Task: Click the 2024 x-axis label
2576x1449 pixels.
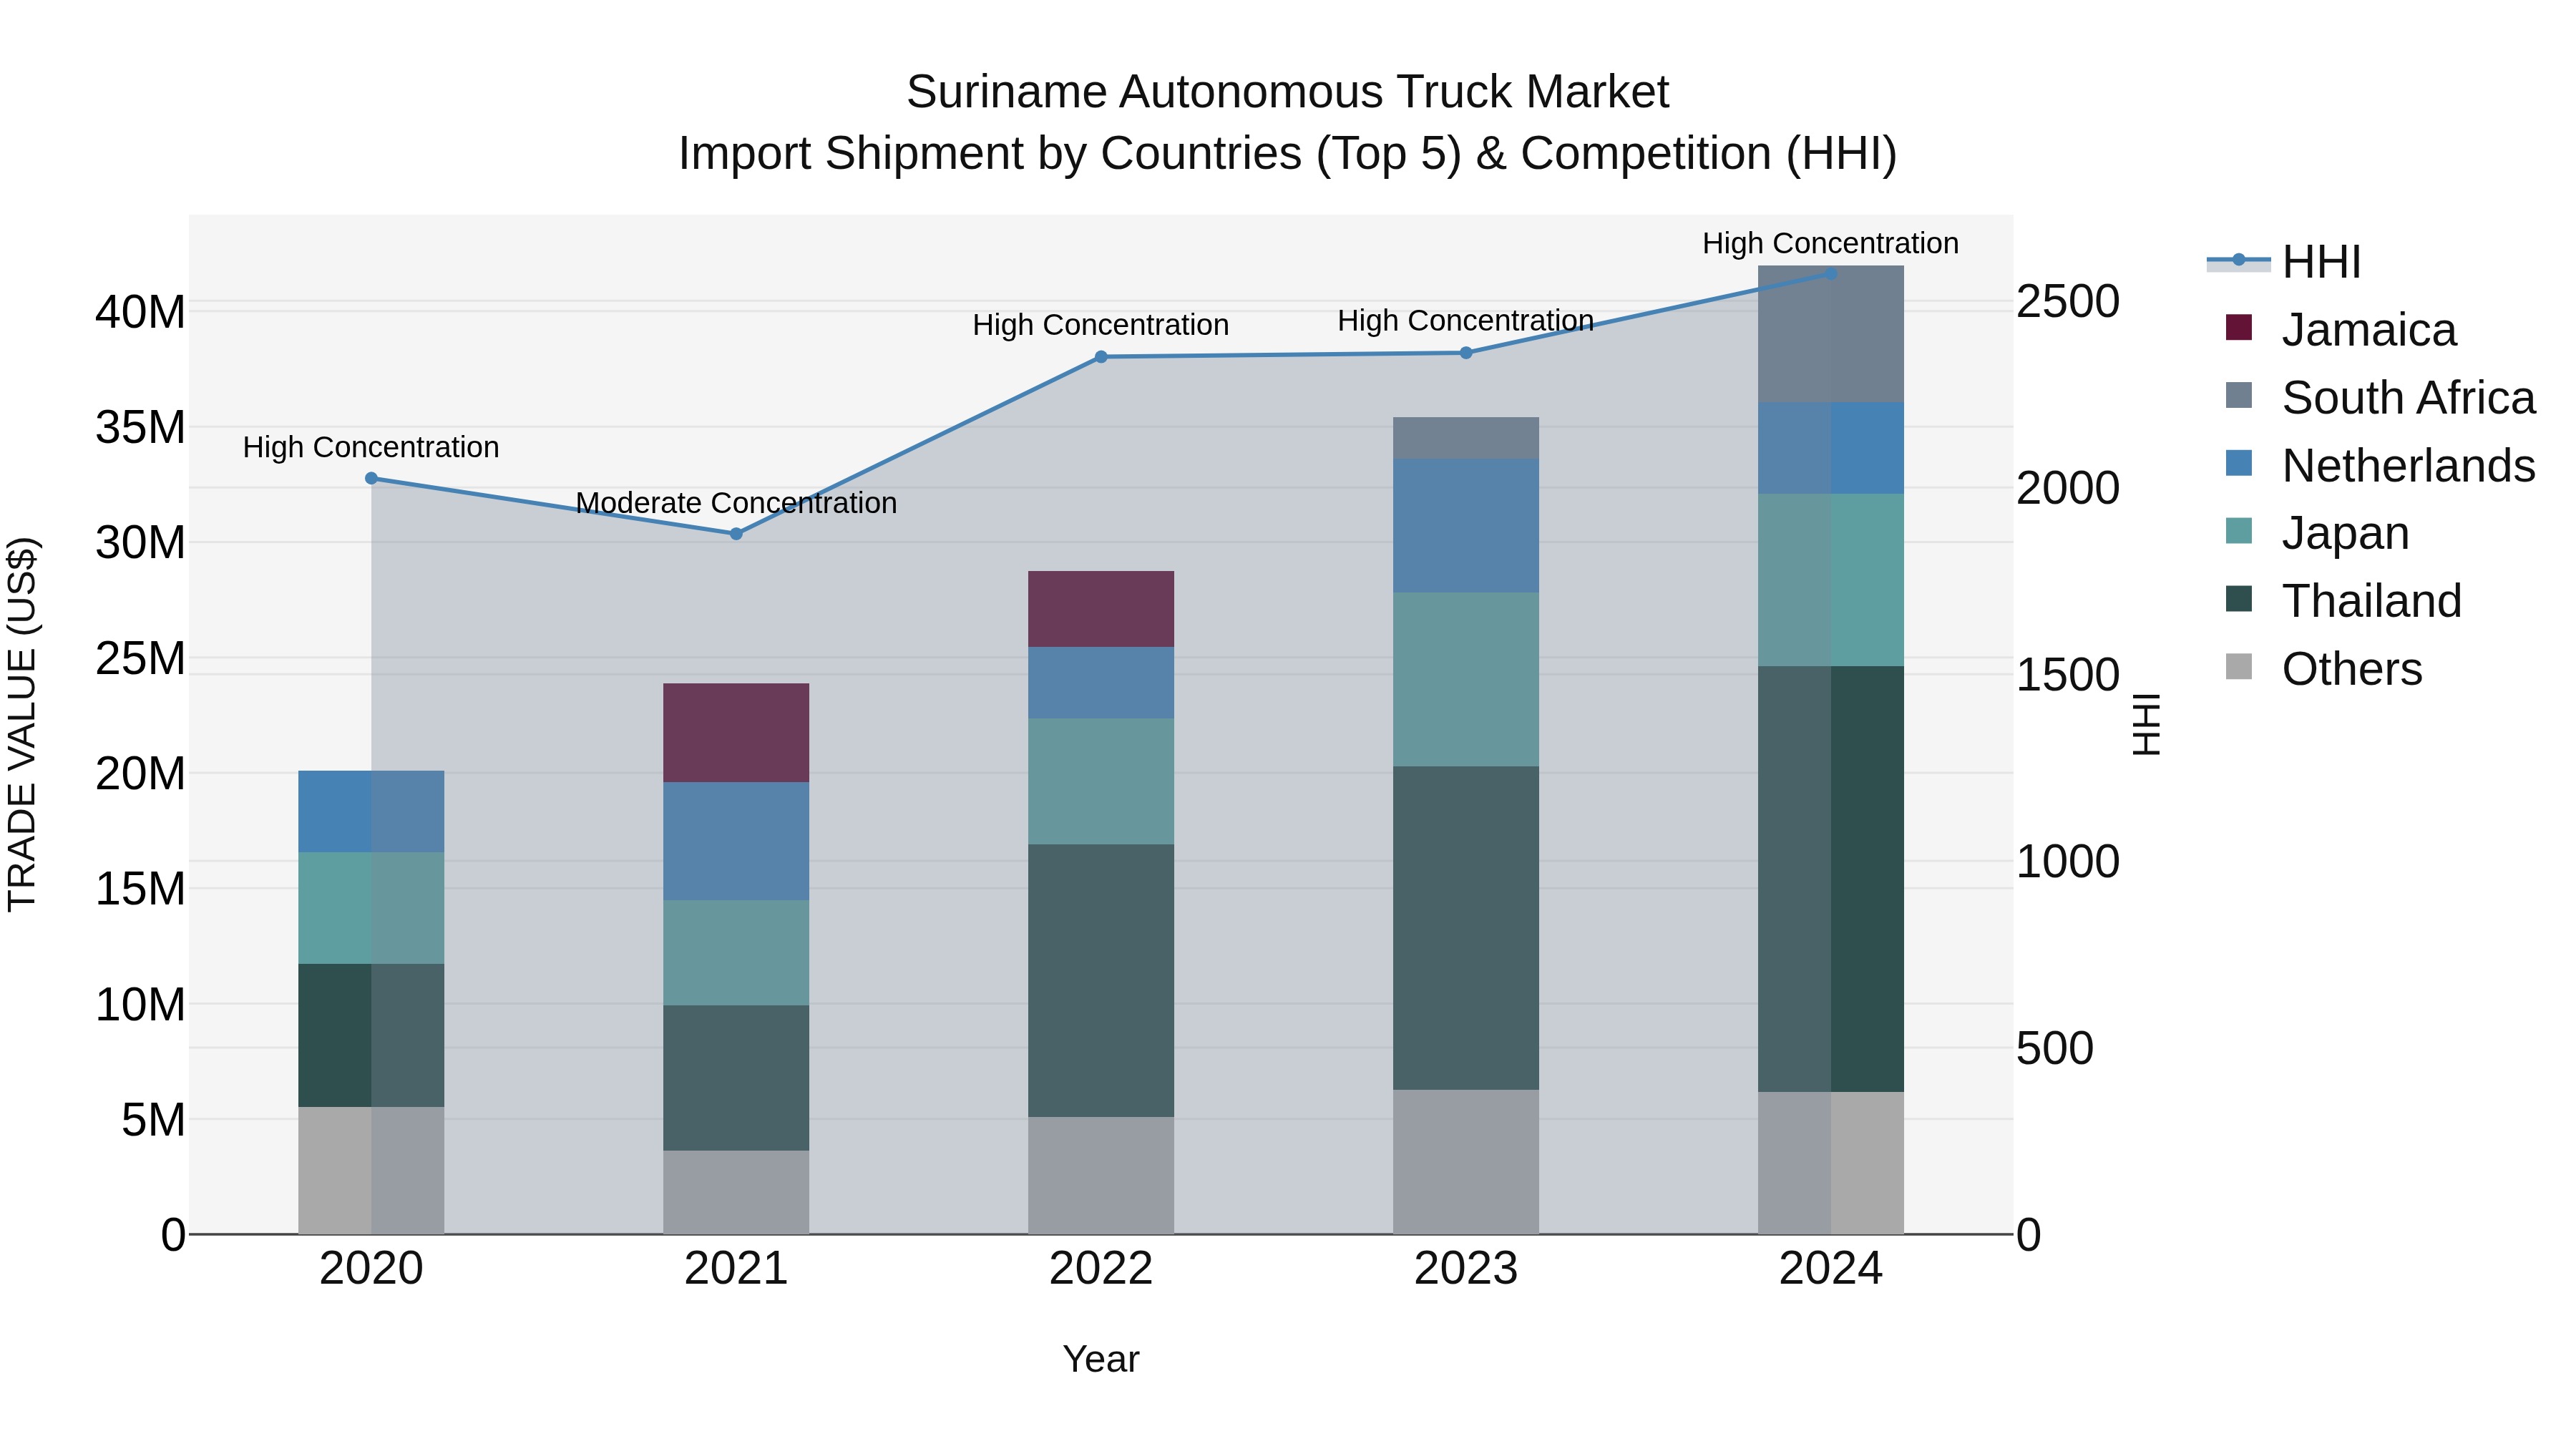Action: pos(1831,1269)
